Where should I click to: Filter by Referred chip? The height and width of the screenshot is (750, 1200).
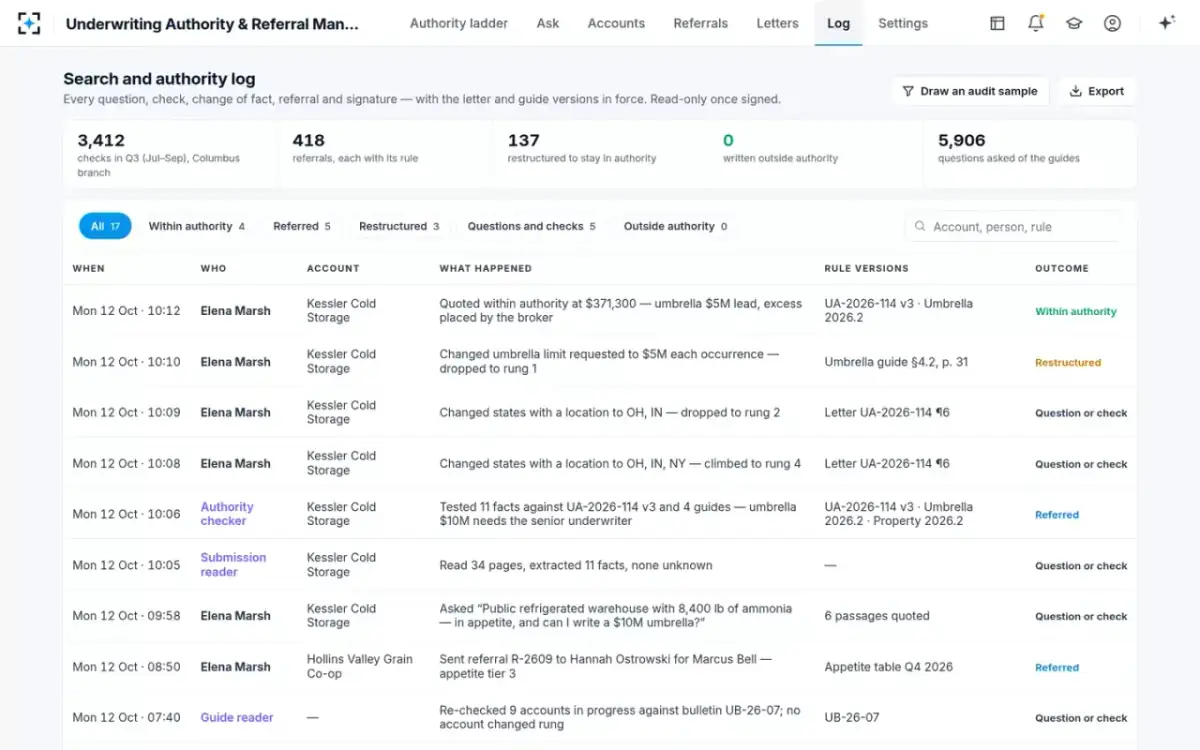click(x=302, y=226)
